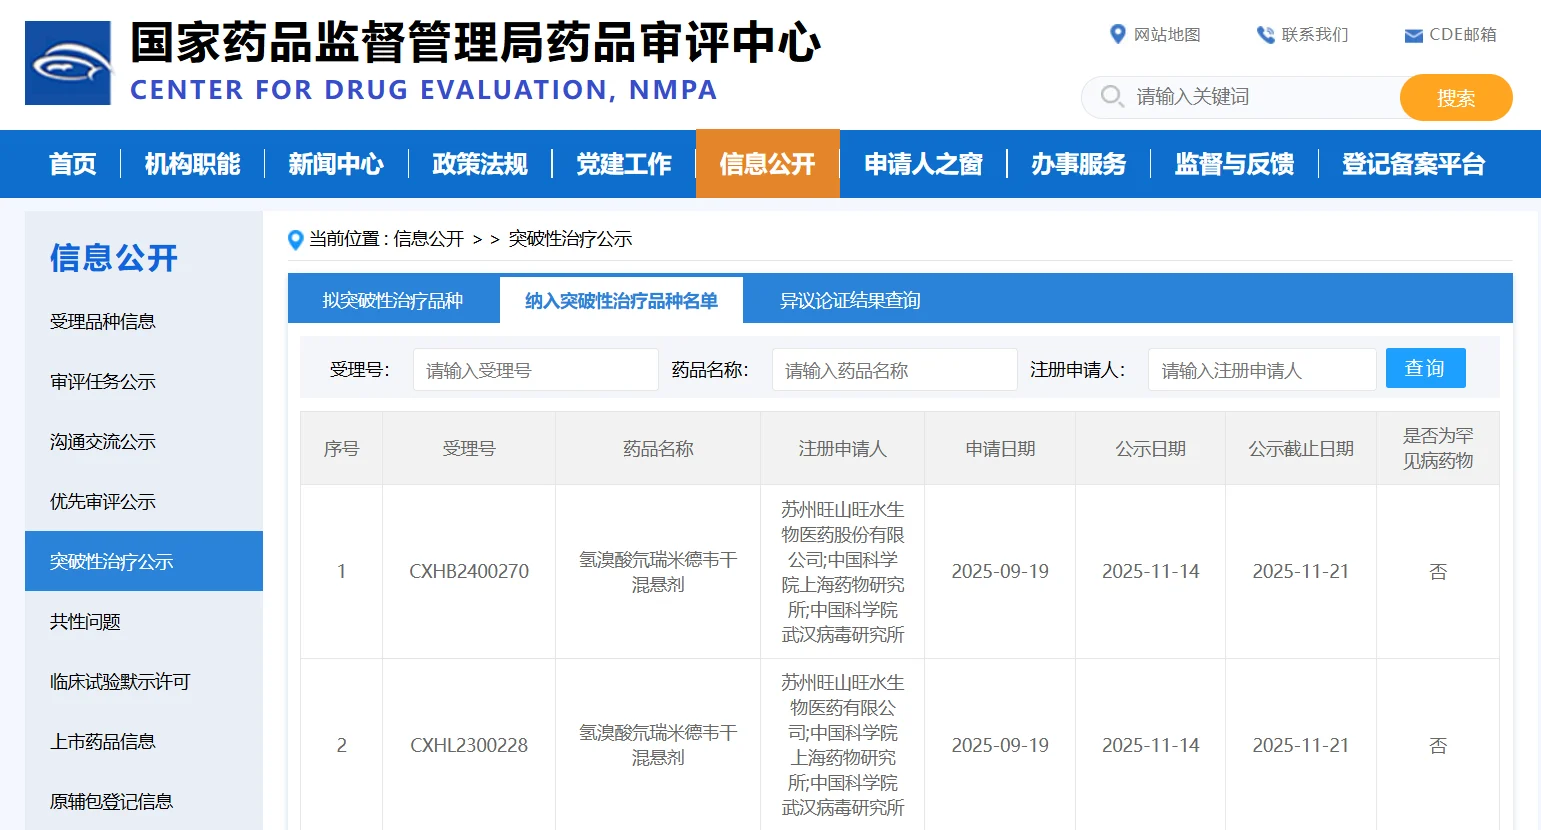
Task: Click the current location marker icon
Action: coord(295,240)
